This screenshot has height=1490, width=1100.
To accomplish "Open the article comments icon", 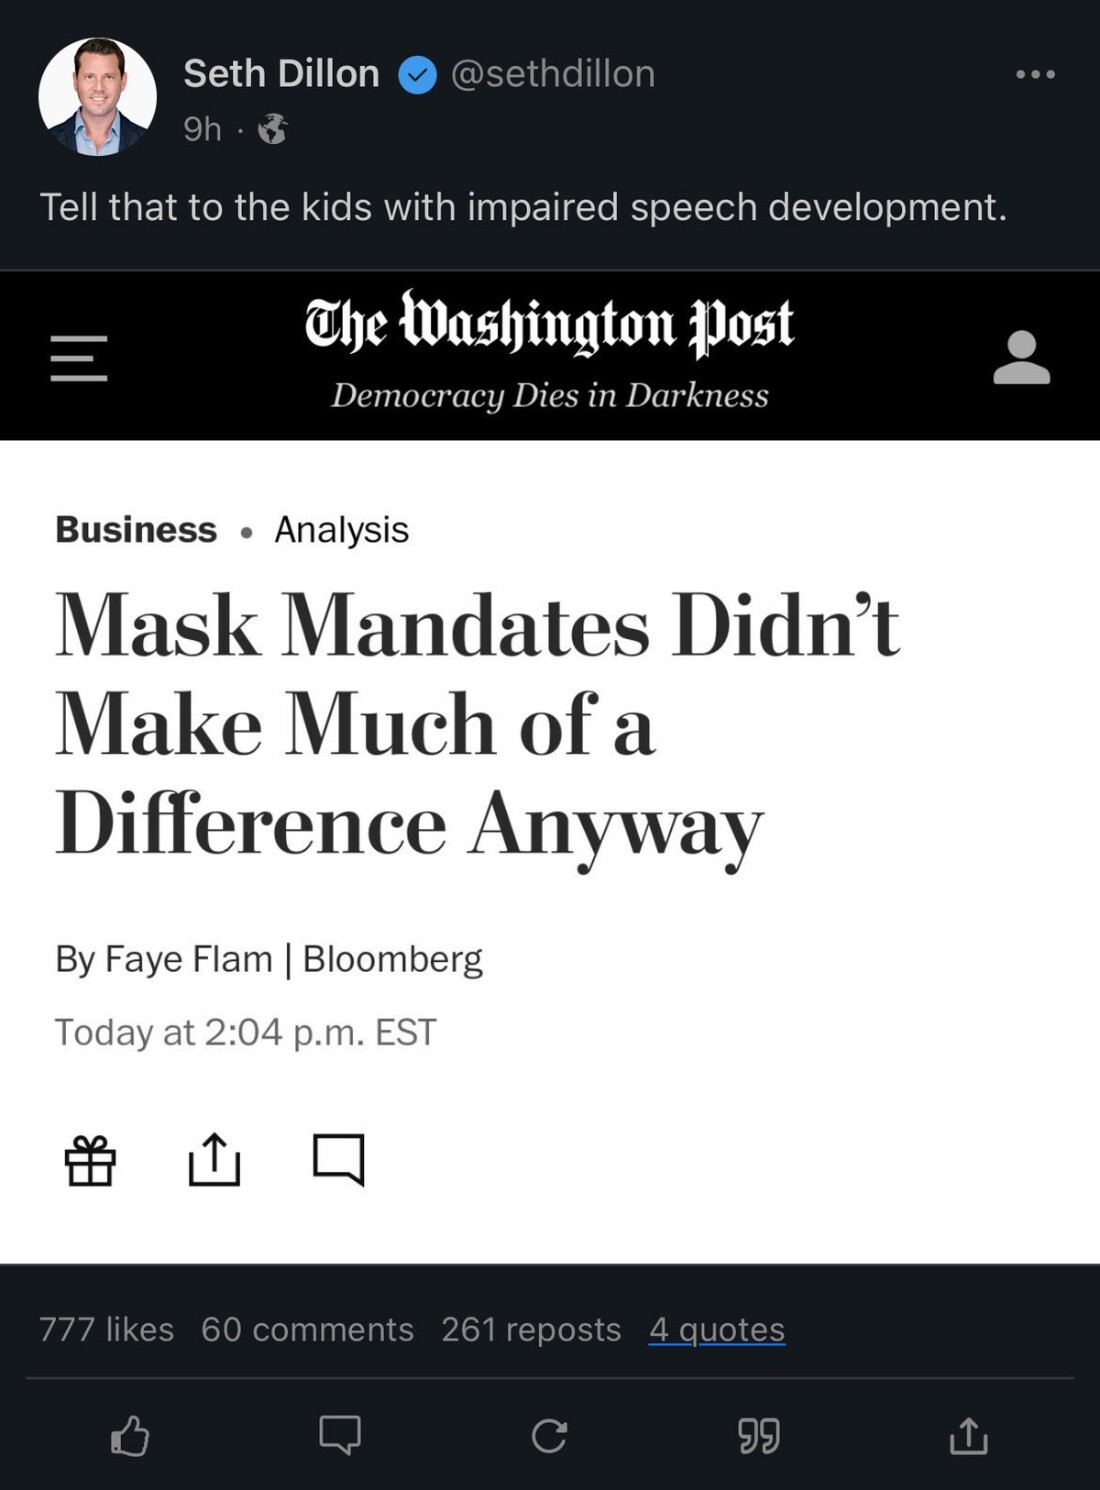I will tap(338, 1160).
